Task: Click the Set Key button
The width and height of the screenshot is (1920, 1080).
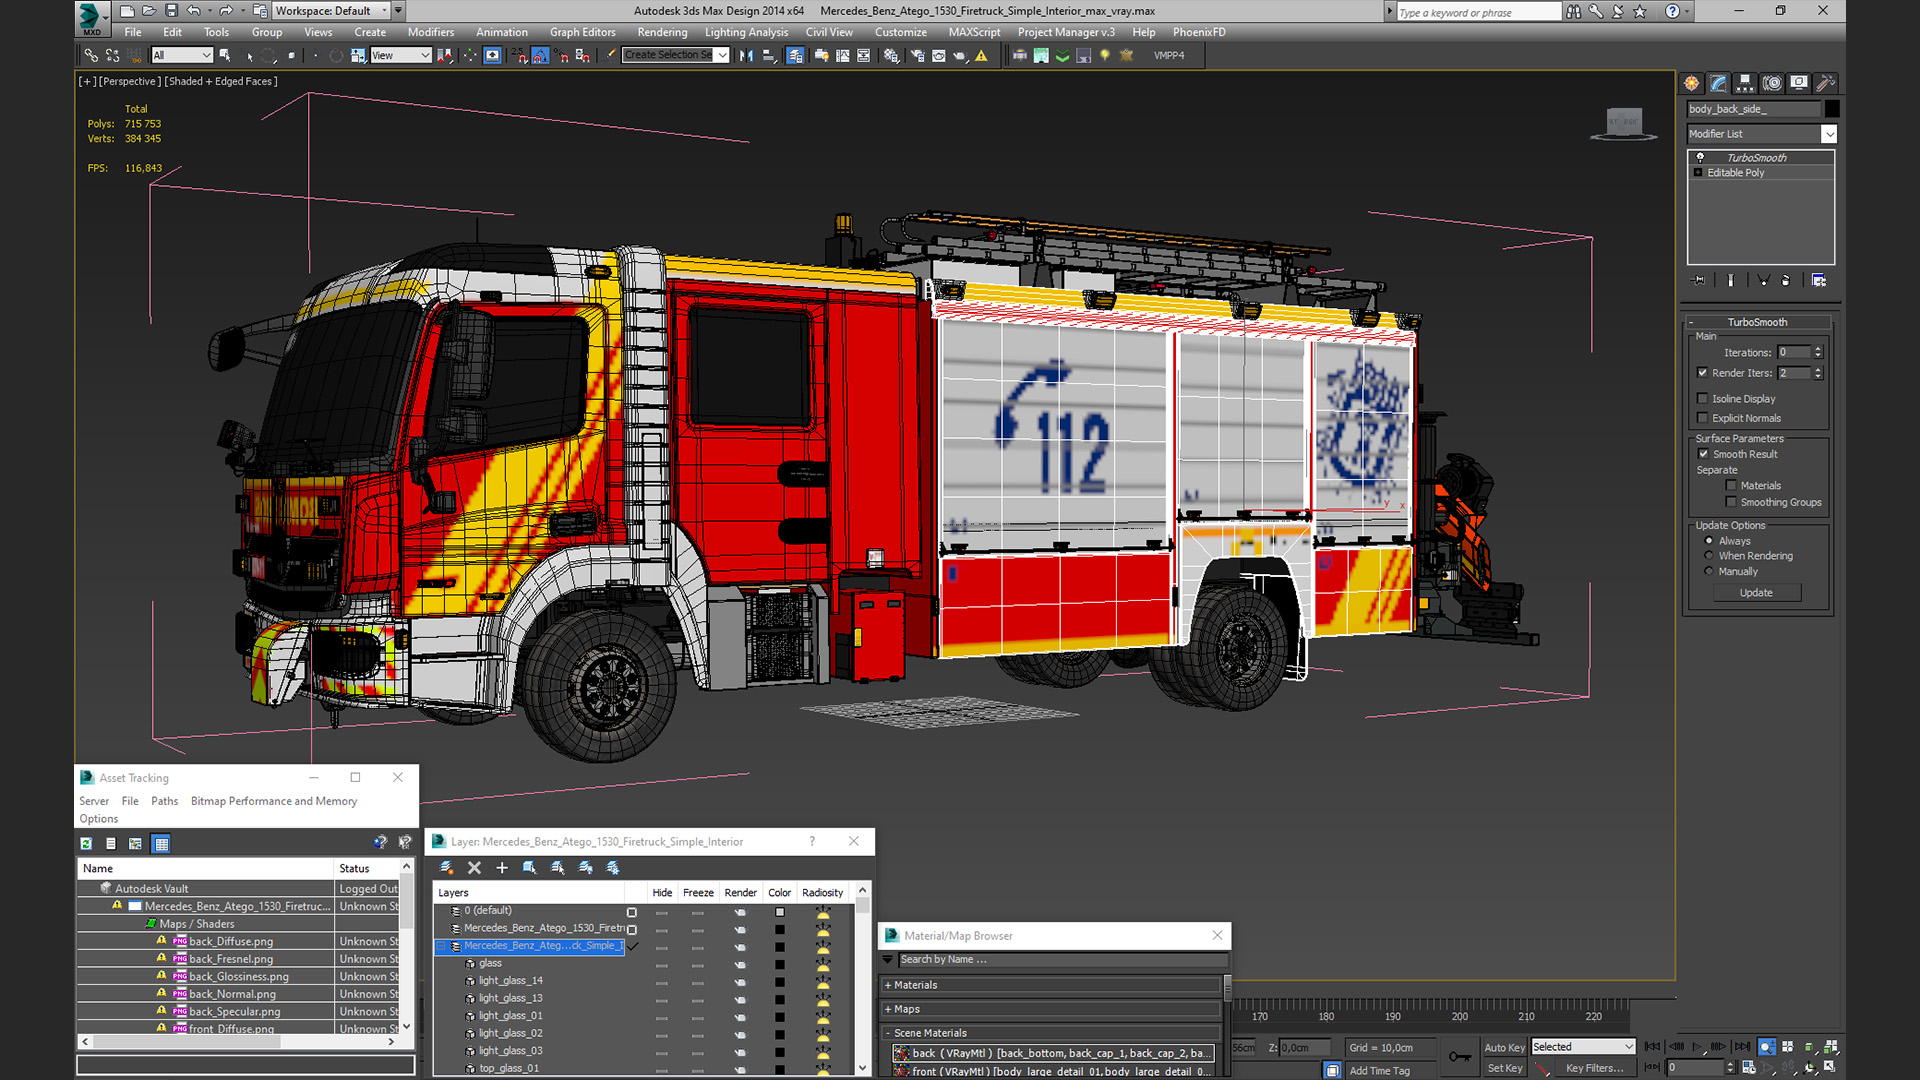Action: coord(1504,1068)
